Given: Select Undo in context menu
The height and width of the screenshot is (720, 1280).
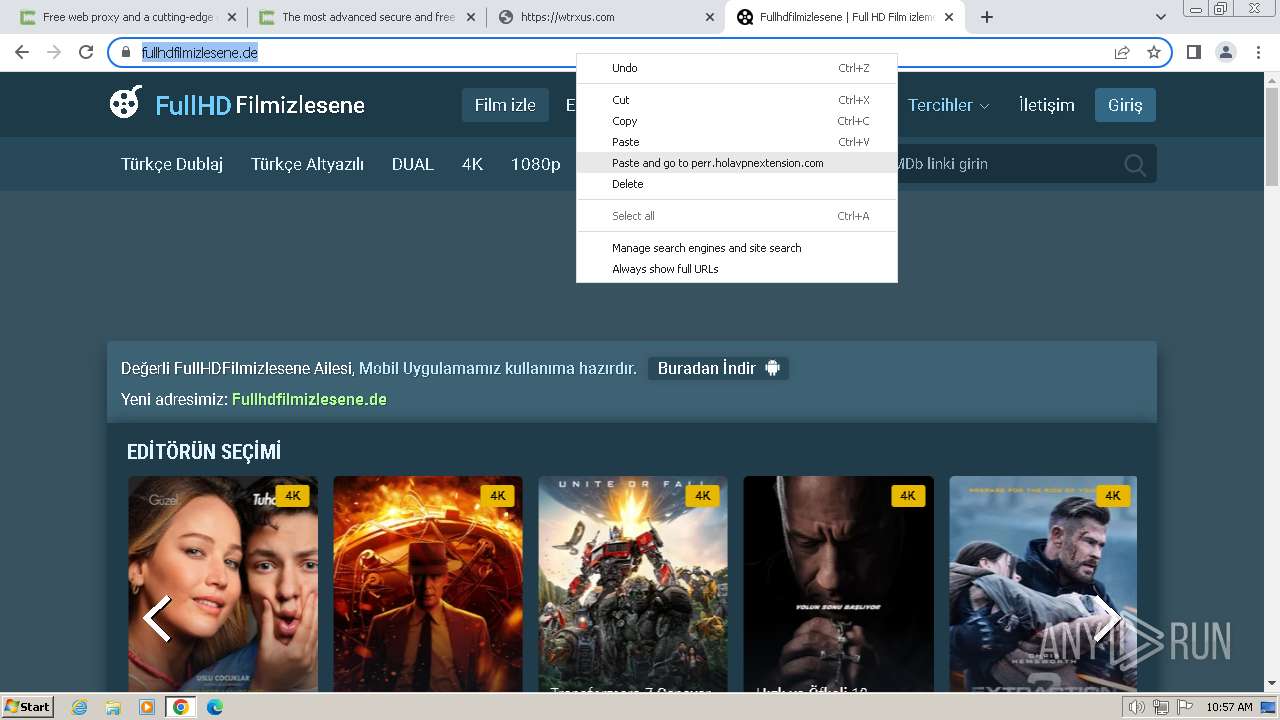Looking at the screenshot, I should coord(737,68).
